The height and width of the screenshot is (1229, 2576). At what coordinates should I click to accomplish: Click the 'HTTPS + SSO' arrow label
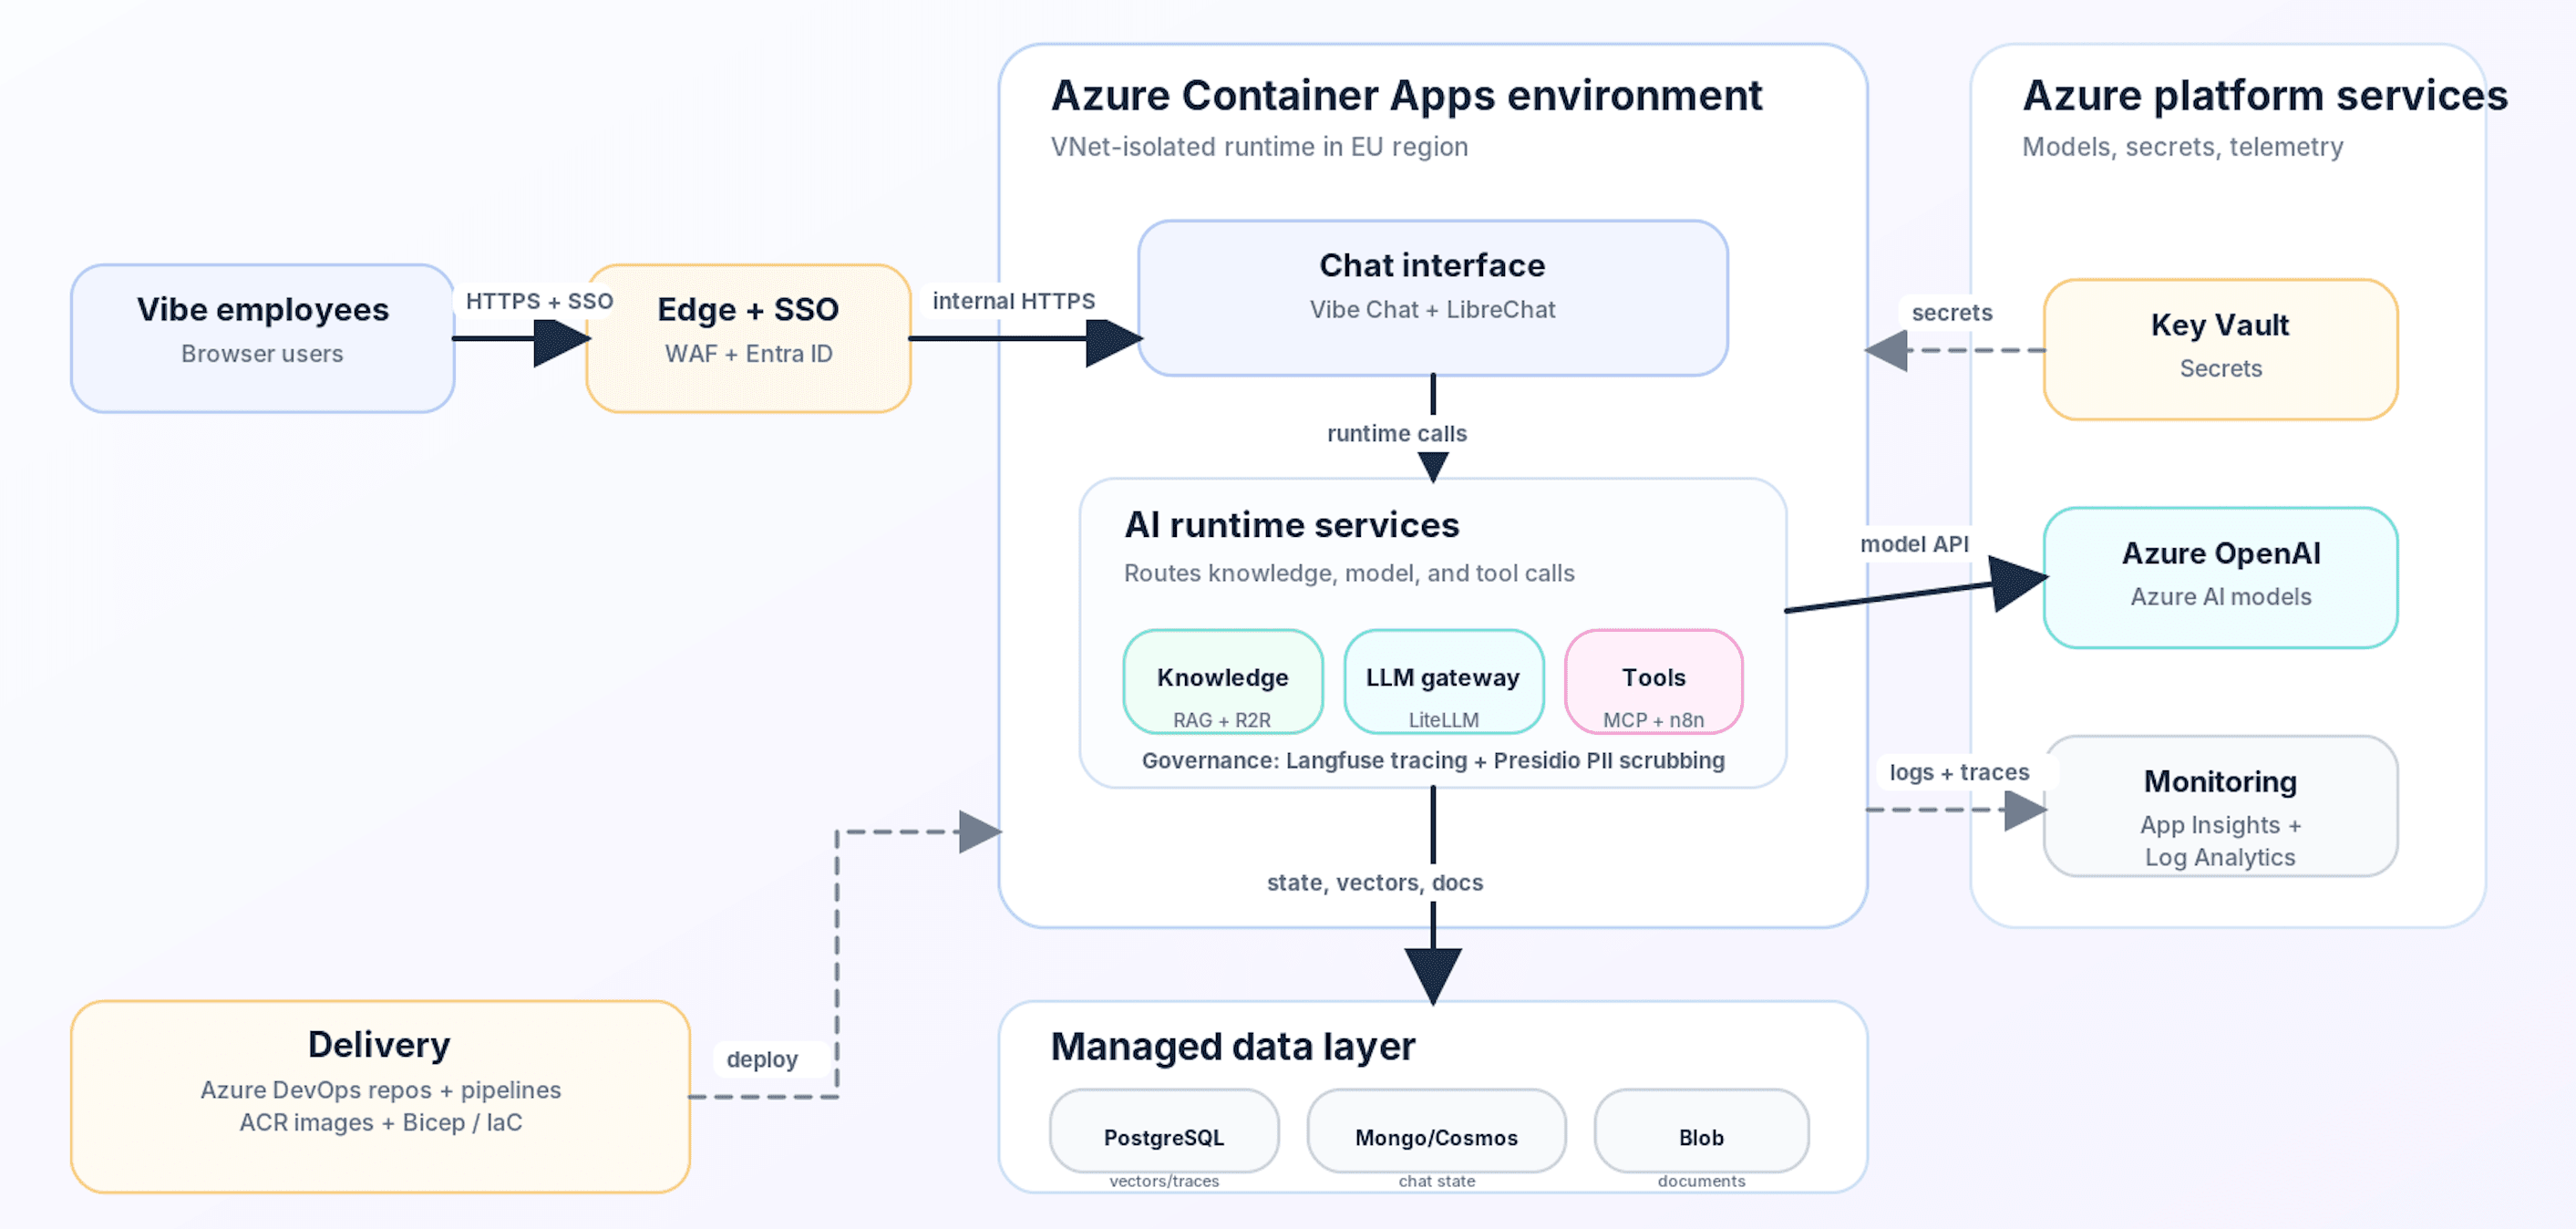[539, 301]
